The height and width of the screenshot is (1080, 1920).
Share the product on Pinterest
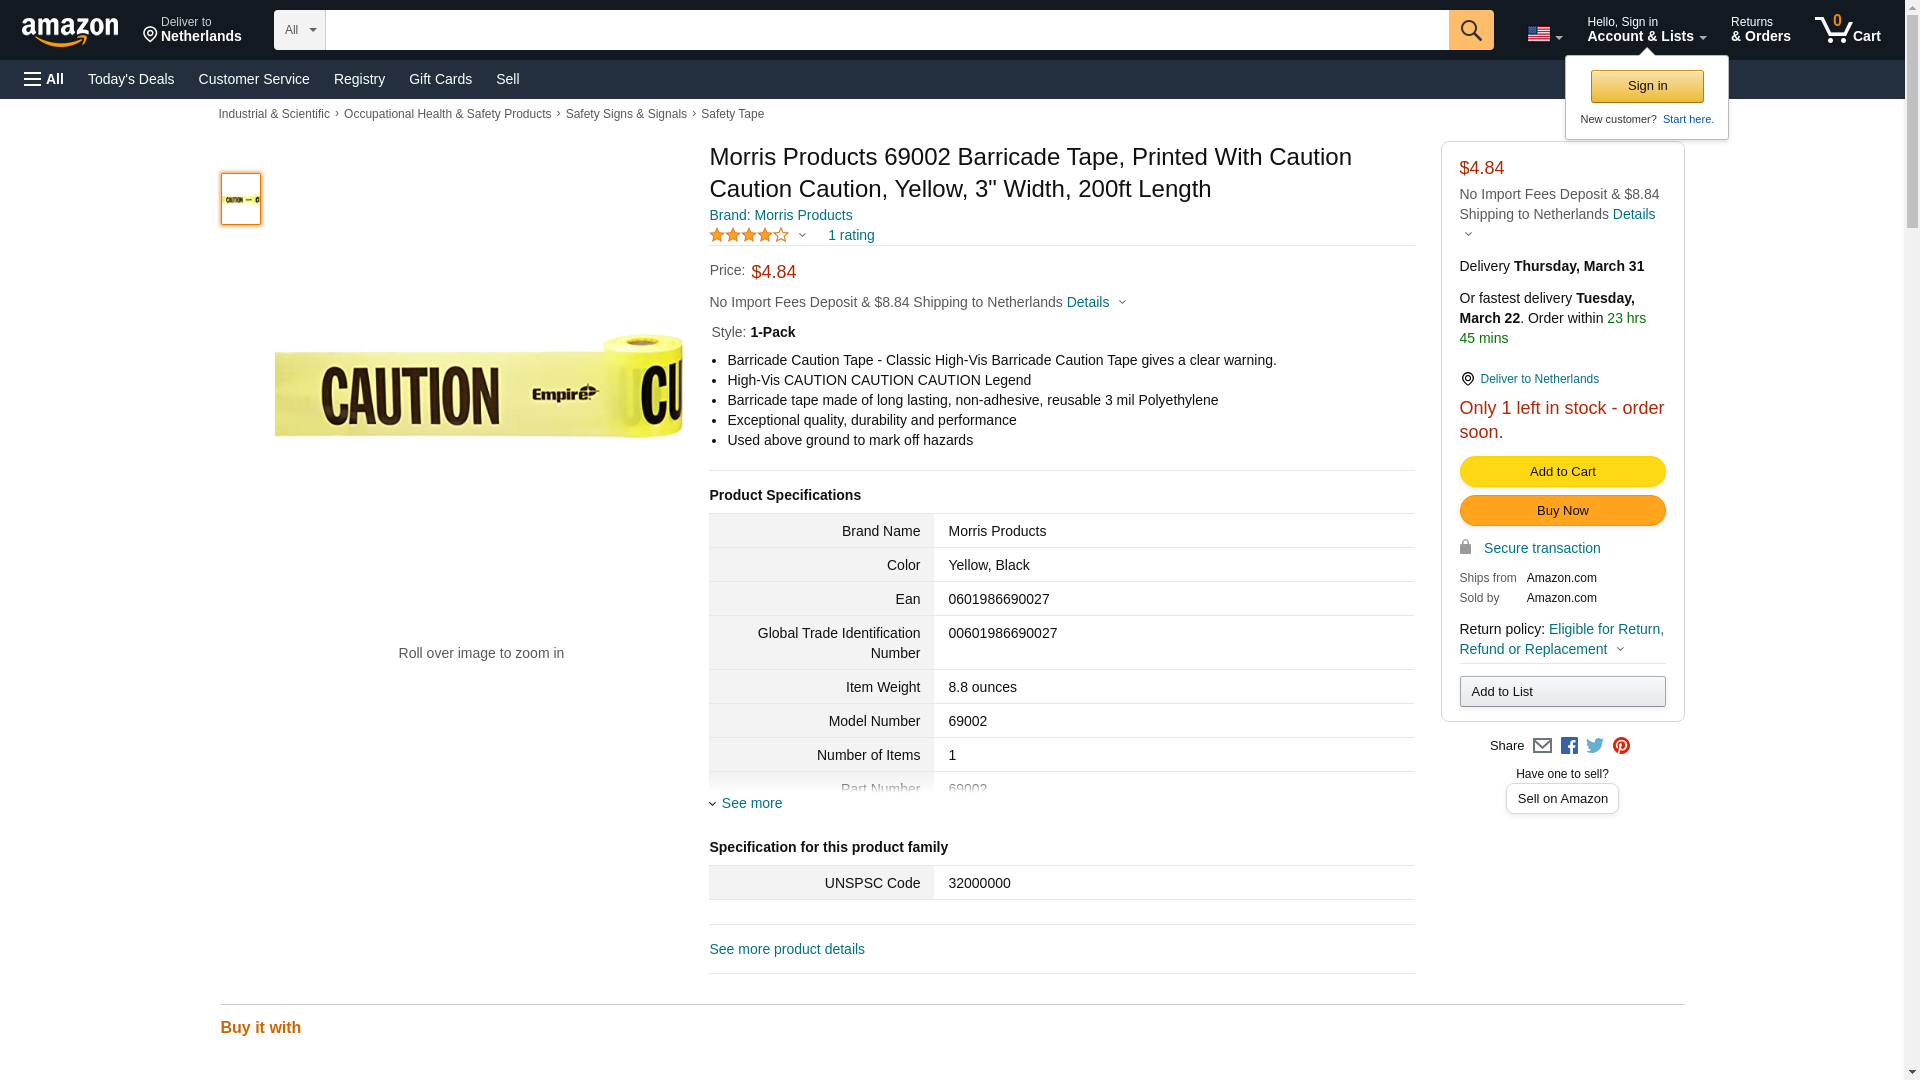(x=1621, y=746)
